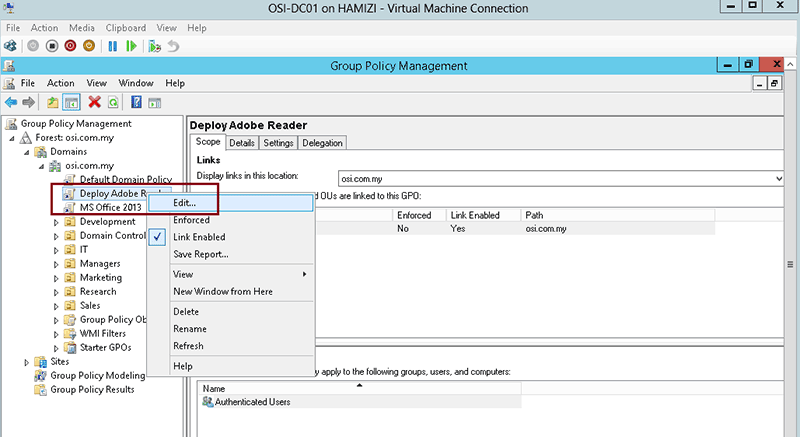The image size is (800, 437).
Task: Choose Help in context menu
Action: 231,366
